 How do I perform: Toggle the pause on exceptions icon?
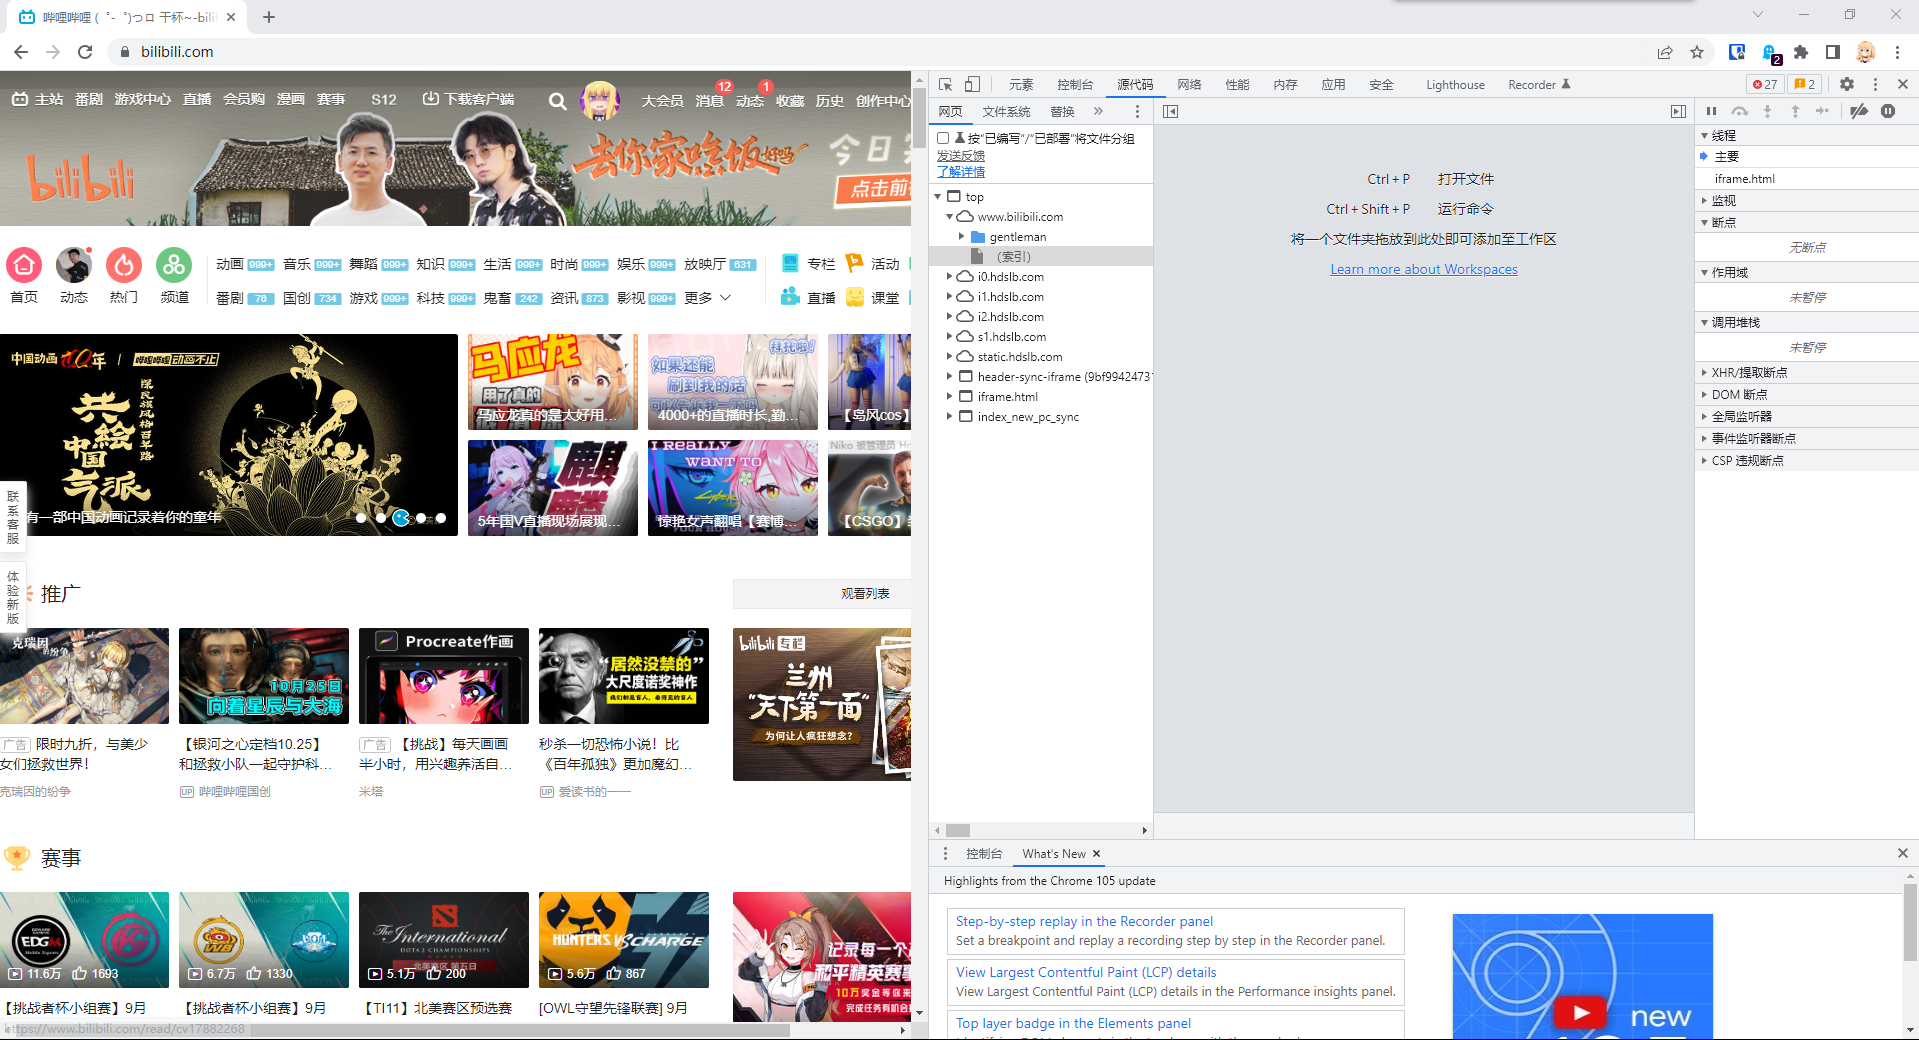coord(1888,111)
